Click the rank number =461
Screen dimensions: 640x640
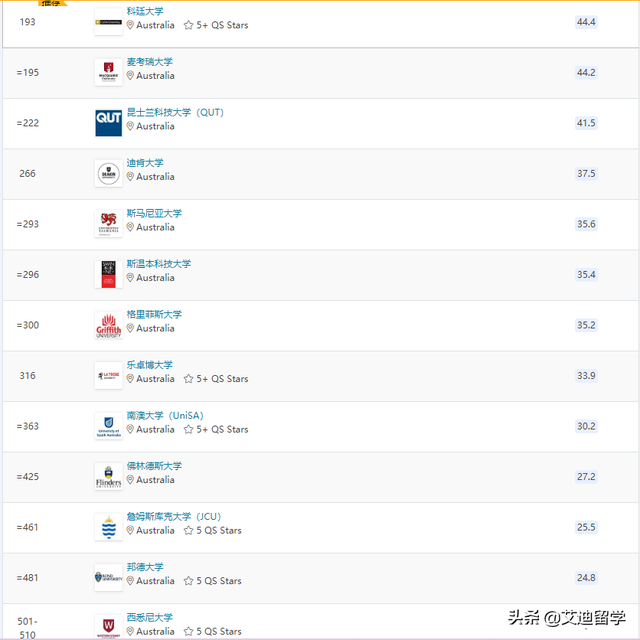click(x=28, y=527)
